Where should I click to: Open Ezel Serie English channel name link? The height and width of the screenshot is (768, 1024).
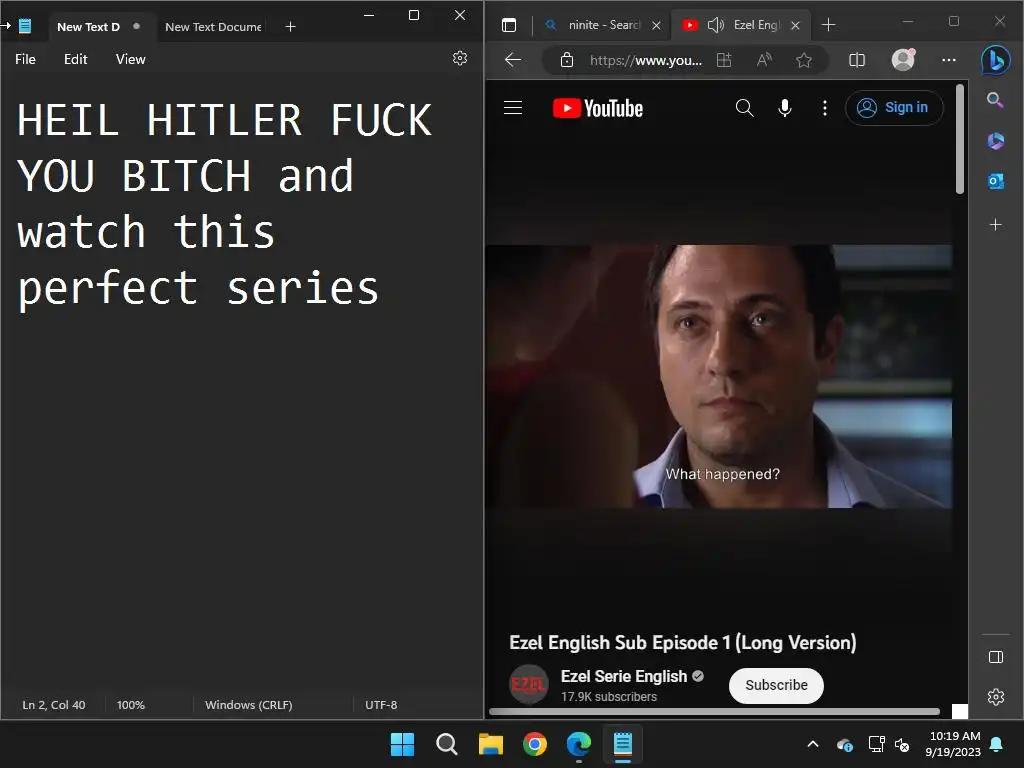coord(624,677)
